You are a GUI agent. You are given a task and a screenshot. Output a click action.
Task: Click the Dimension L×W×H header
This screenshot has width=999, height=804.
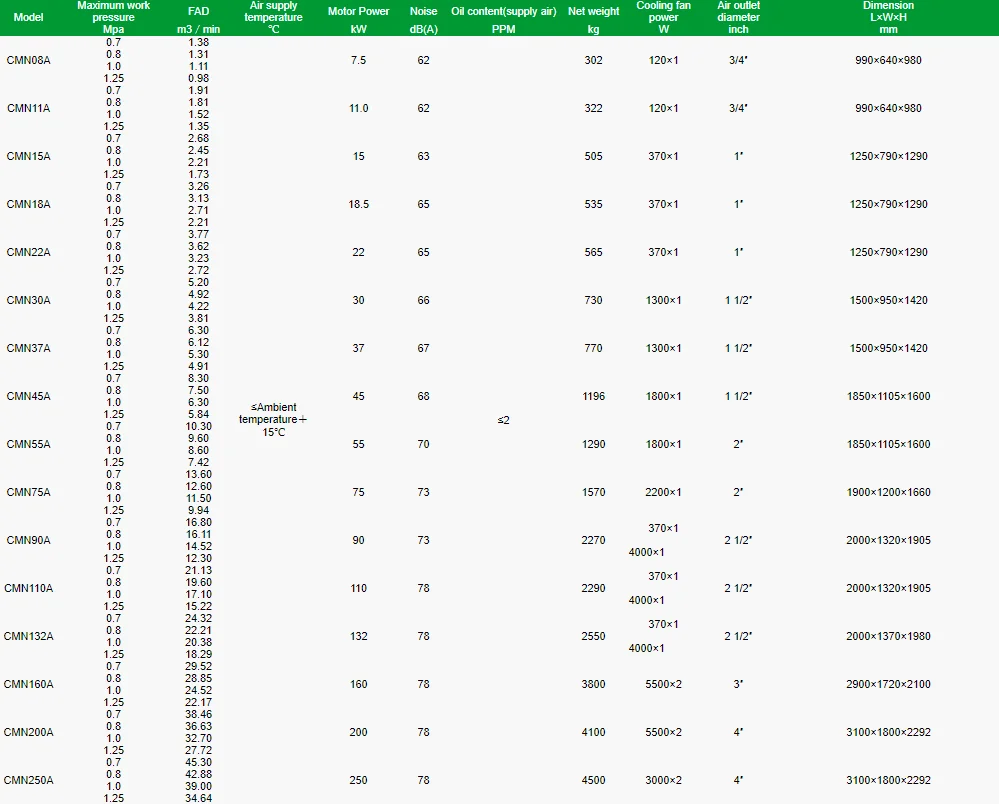click(x=888, y=17)
